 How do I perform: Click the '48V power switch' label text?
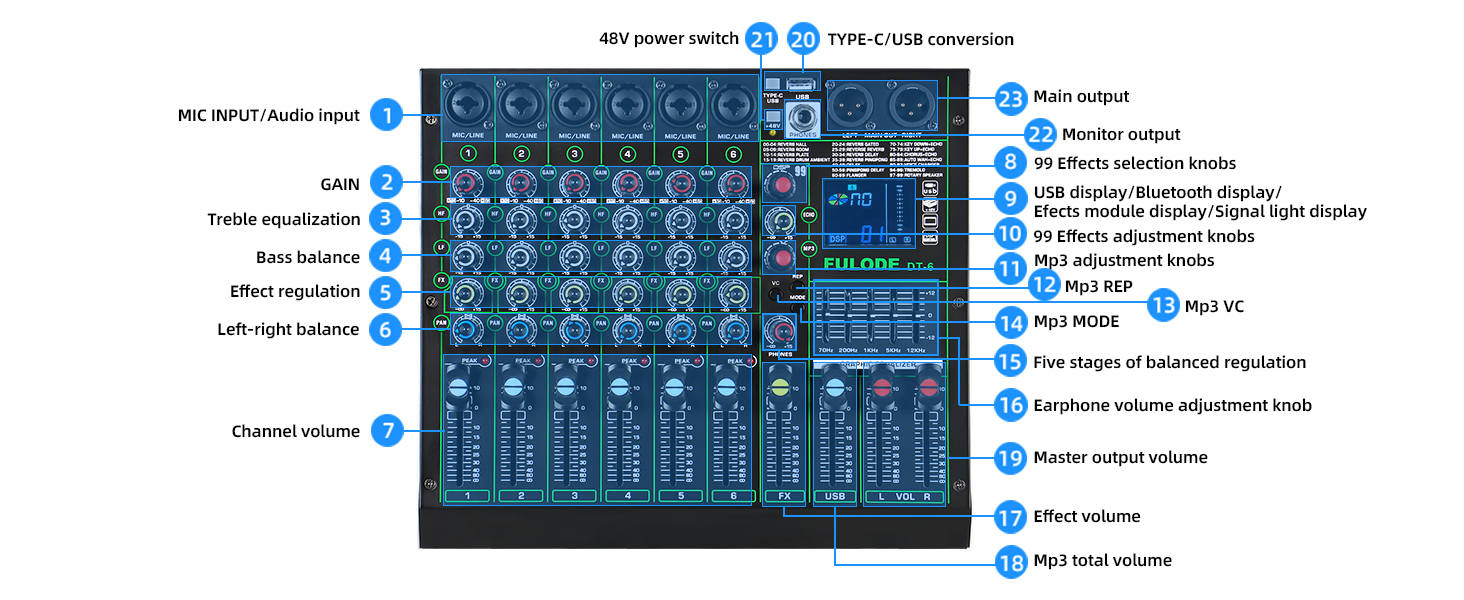click(669, 39)
